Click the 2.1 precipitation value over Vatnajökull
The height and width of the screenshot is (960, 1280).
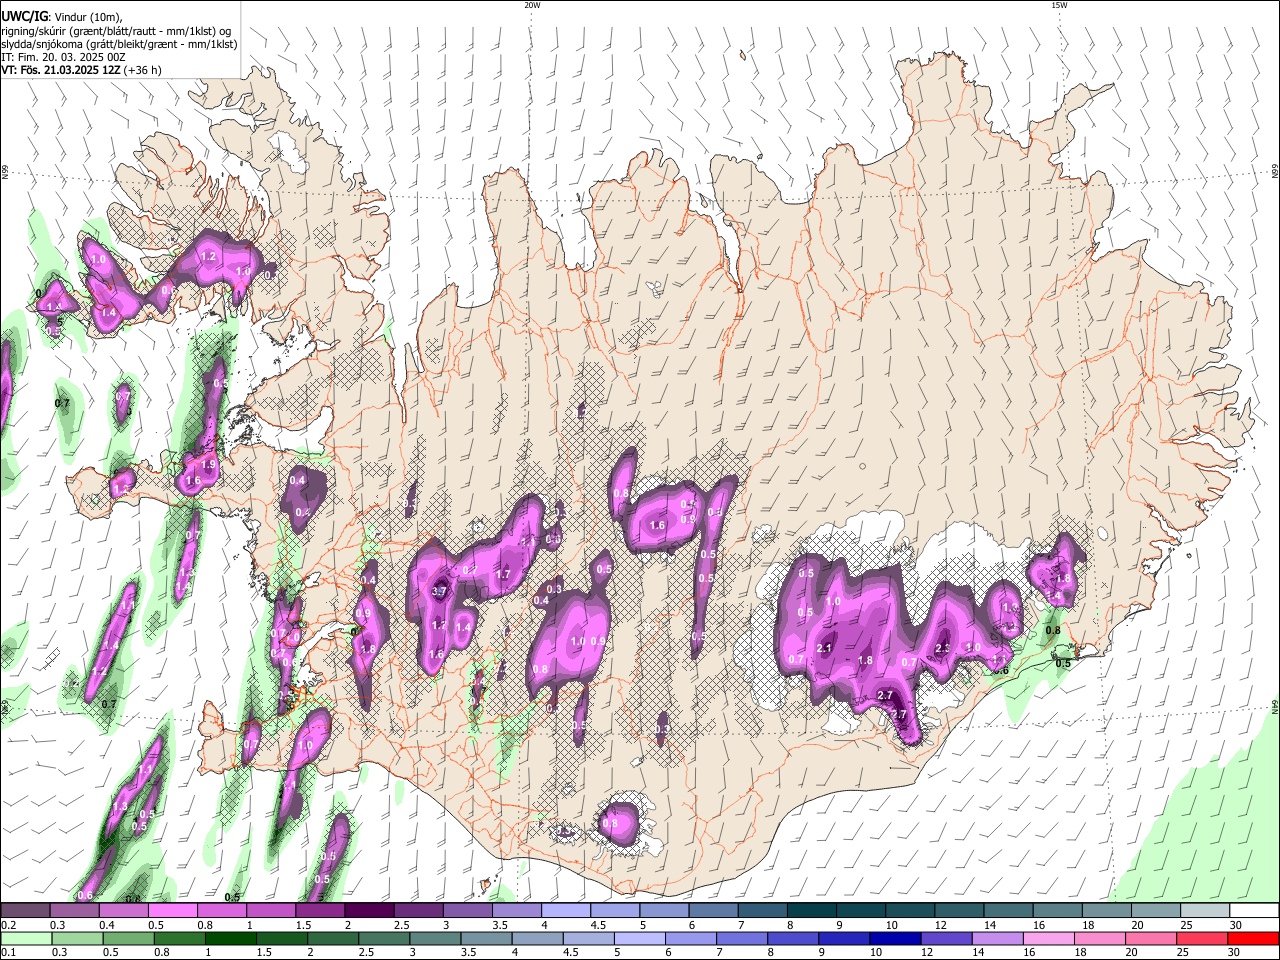pyautogui.click(x=825, y=648)
